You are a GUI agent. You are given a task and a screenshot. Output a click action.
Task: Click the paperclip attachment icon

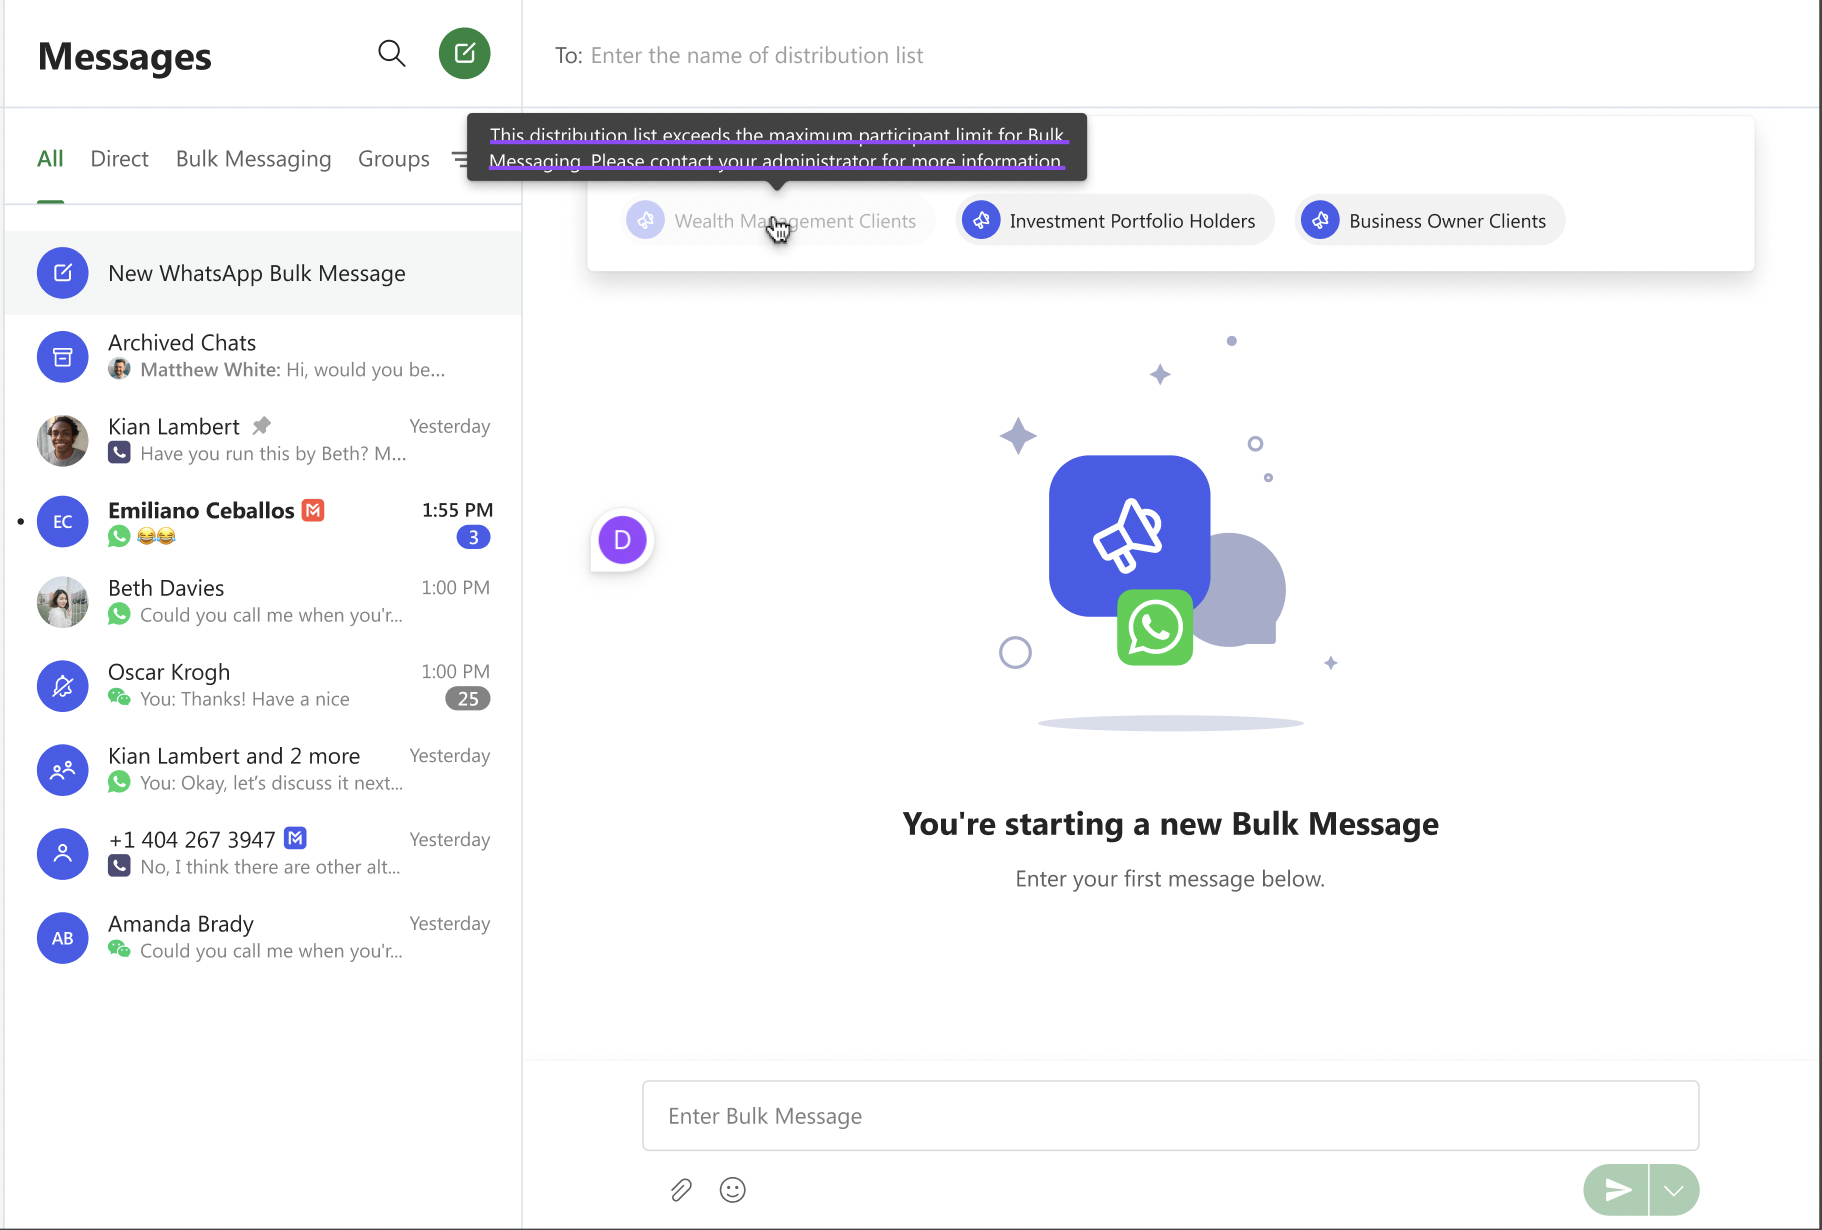point(681,1190)
